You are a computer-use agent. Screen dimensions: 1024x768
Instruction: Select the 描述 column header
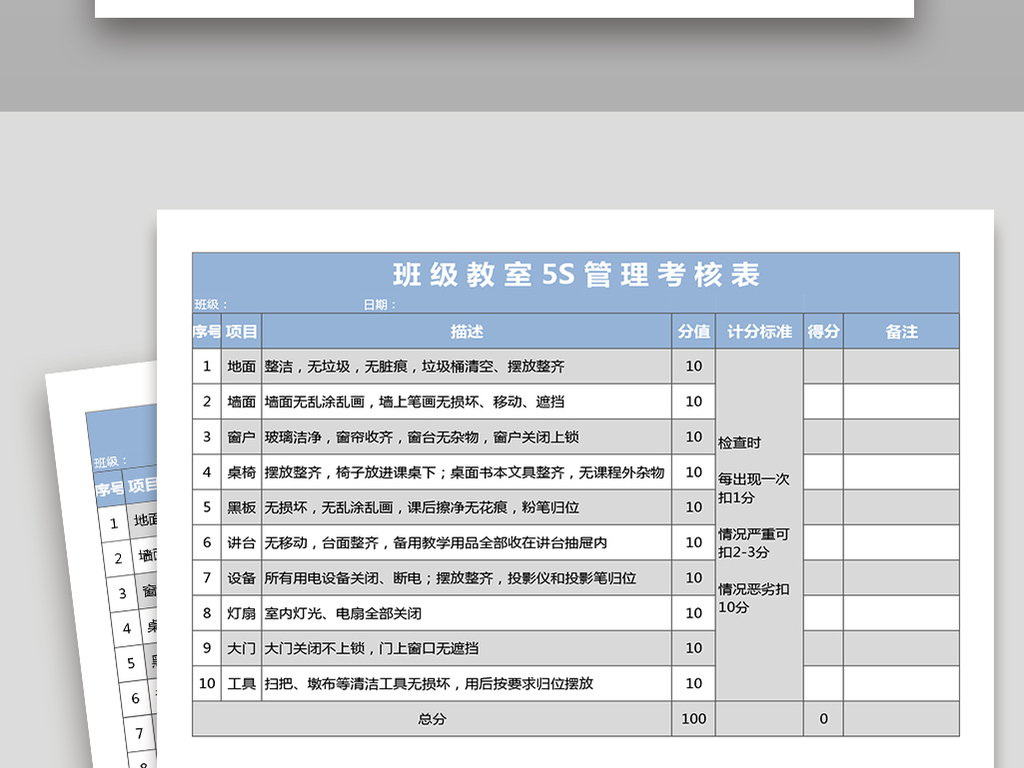(x=465, y=331)
